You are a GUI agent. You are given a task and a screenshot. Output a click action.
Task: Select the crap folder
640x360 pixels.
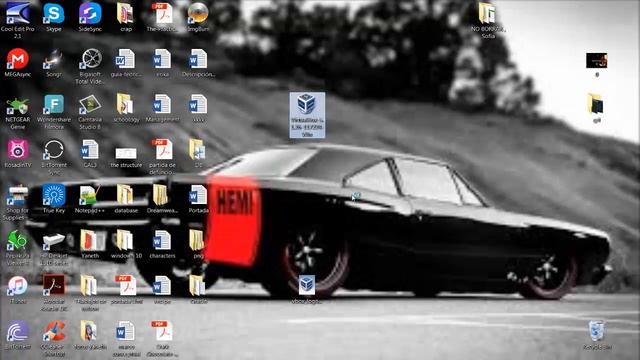(126, 17)
